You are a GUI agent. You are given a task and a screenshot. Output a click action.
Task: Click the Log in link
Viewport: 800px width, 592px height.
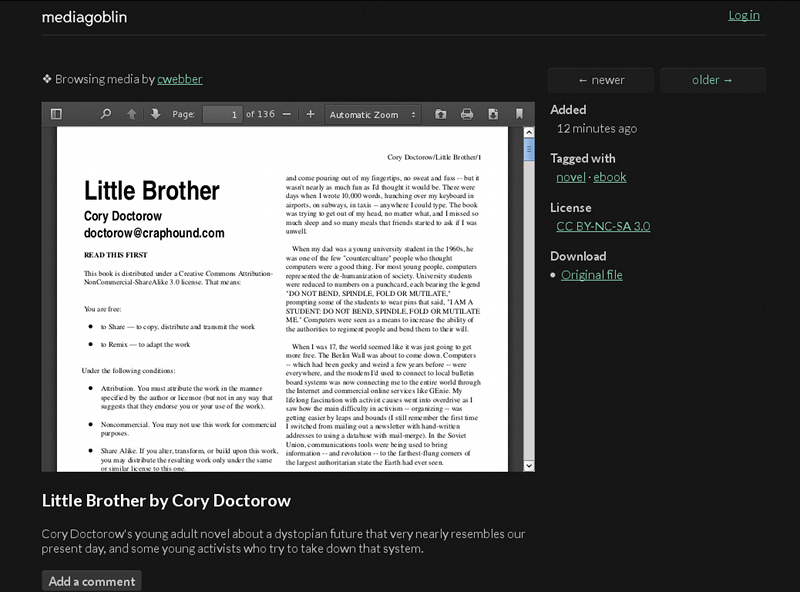point(744,15)
